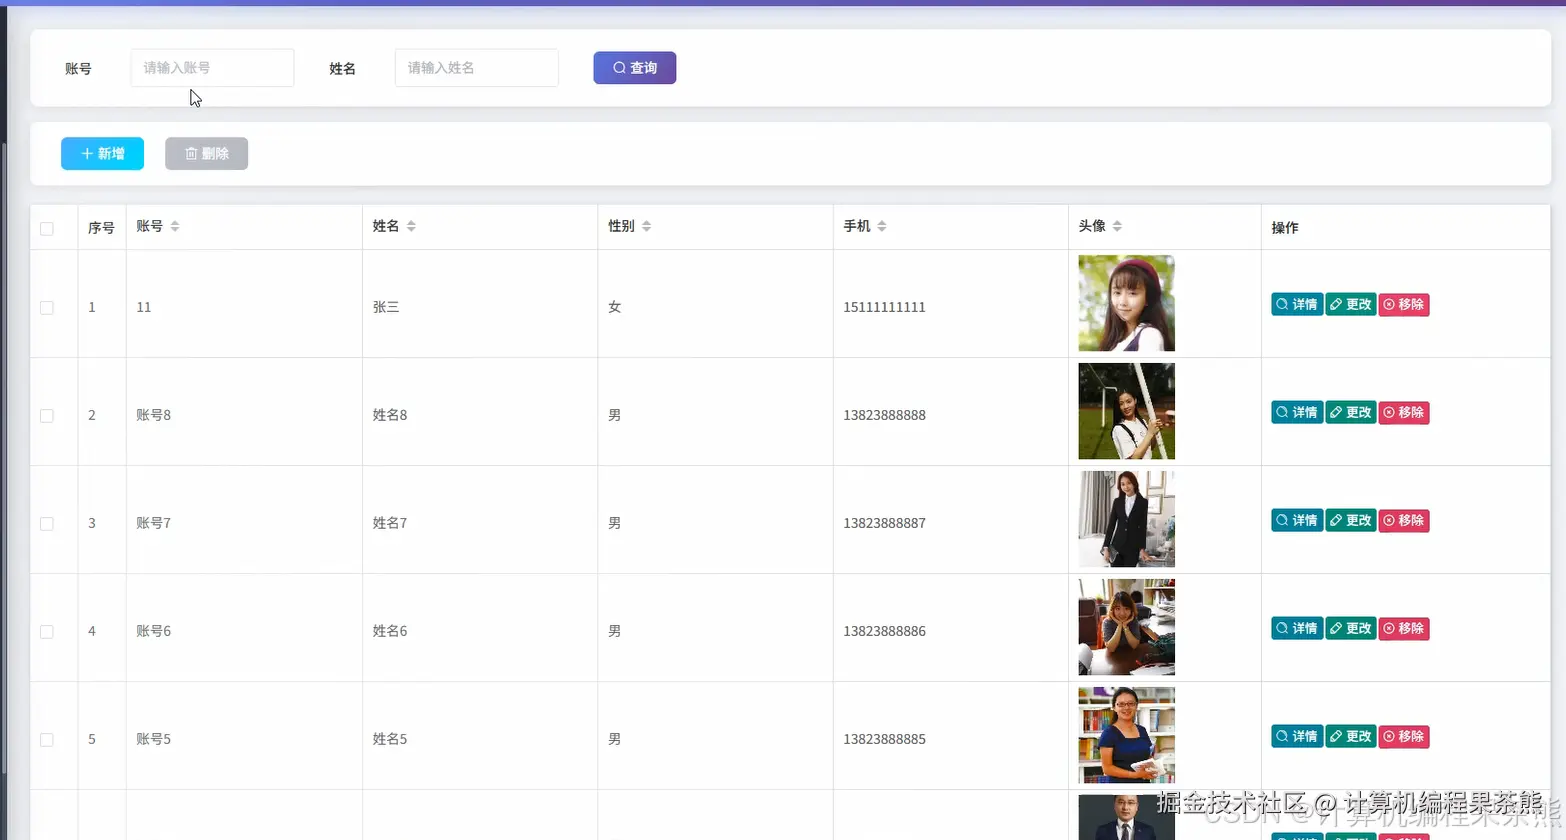Screen dimensions: 1566x840
Task: Sort table by 账号 column arrows
Action: (x=175, y=226)
